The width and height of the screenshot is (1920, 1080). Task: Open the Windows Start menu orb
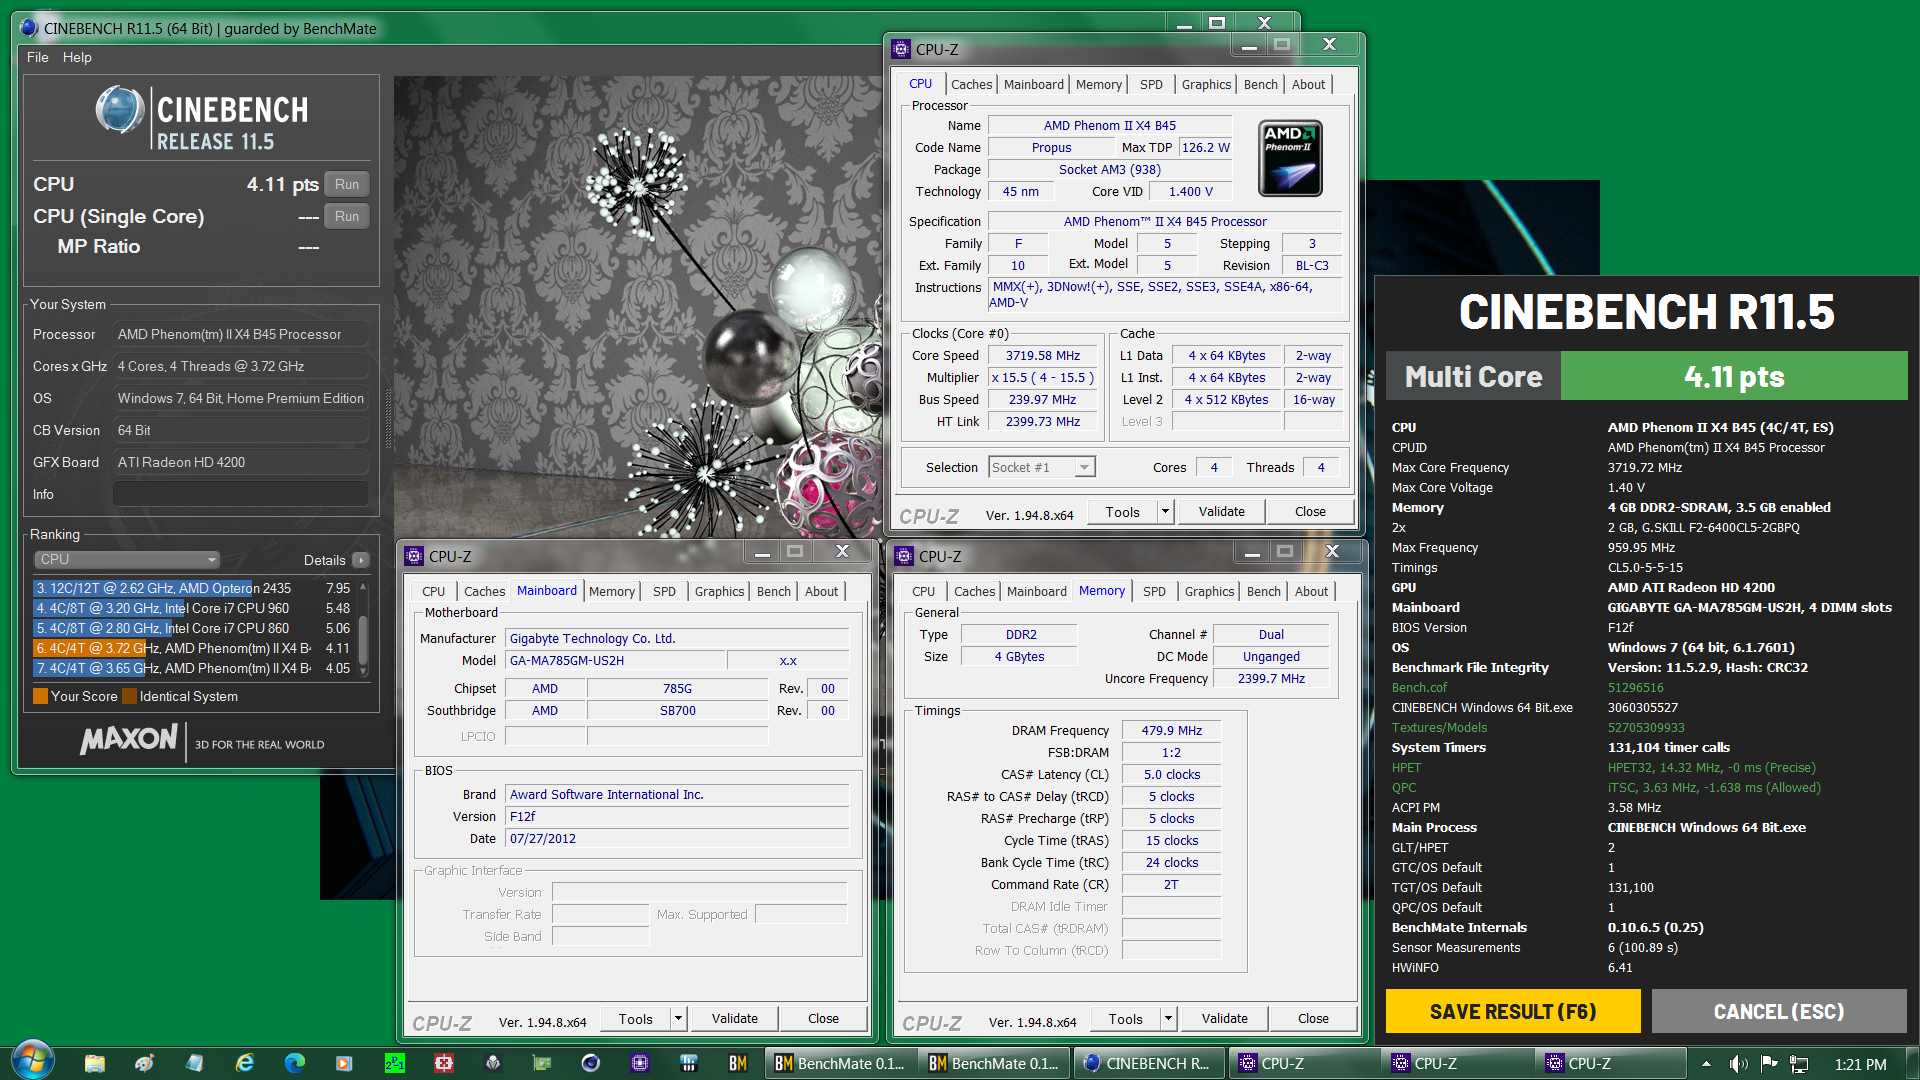tap(31, 1062)
